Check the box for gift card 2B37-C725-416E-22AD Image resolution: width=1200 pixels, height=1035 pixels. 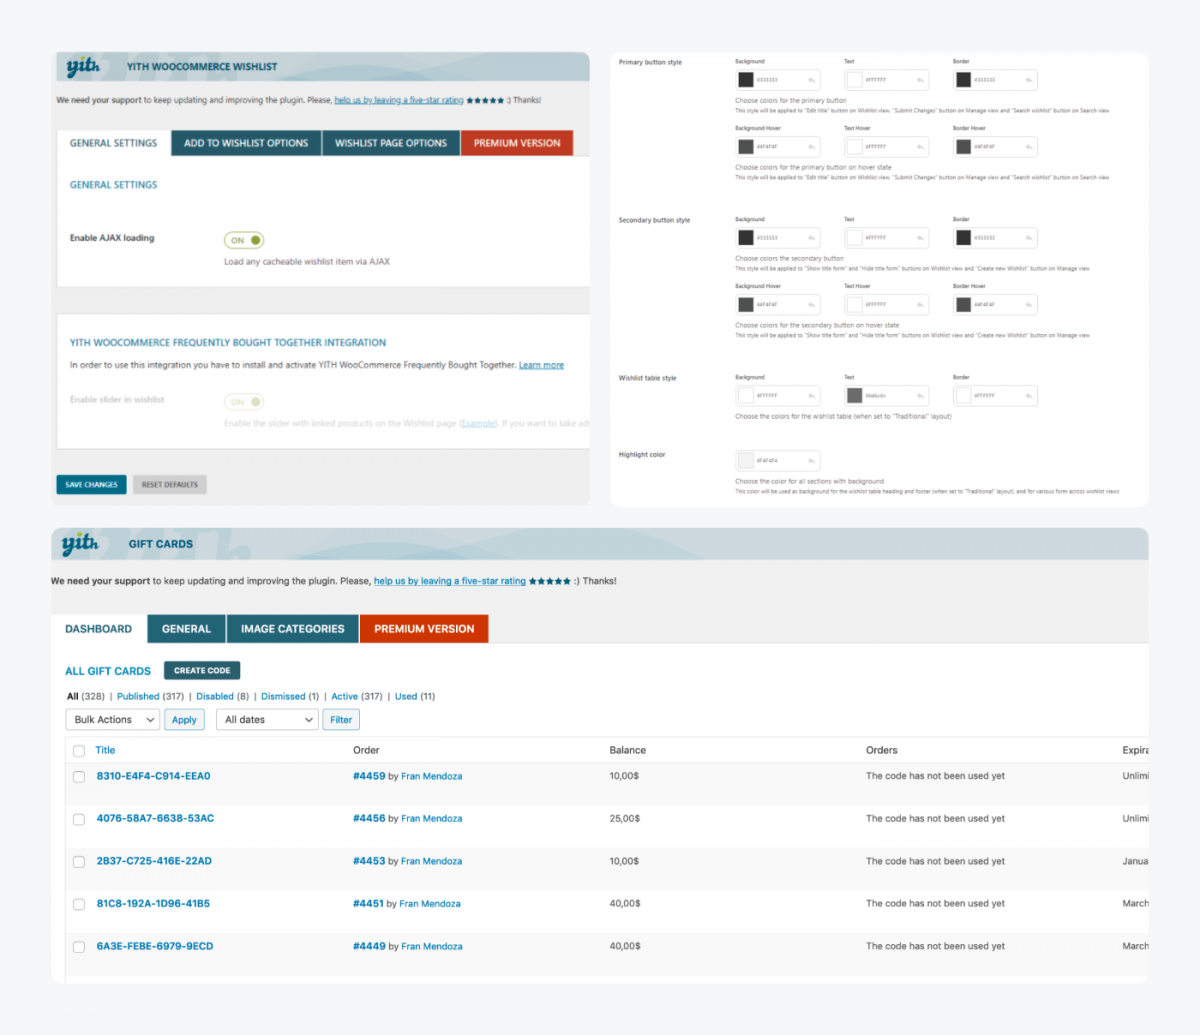coord(79,862)
